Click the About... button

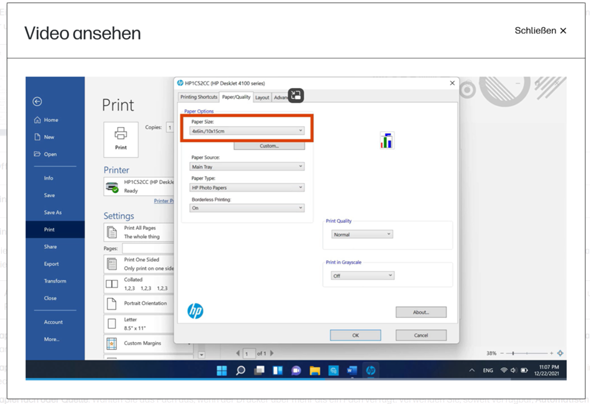[421, 312]
